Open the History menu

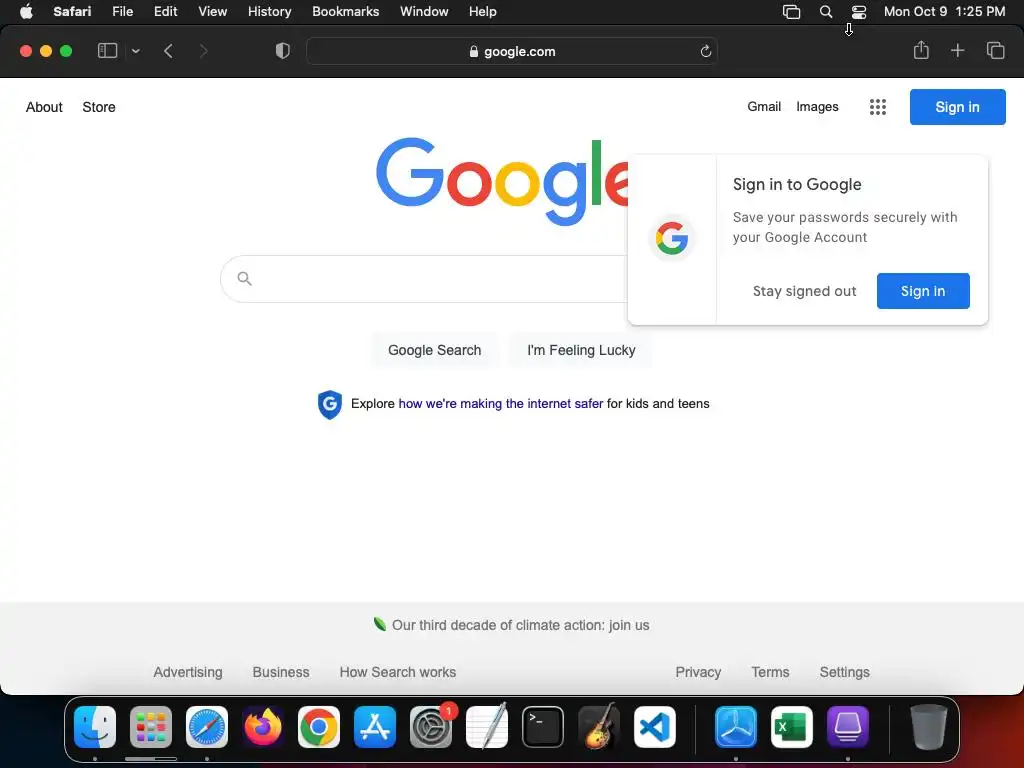pos(269,12)
